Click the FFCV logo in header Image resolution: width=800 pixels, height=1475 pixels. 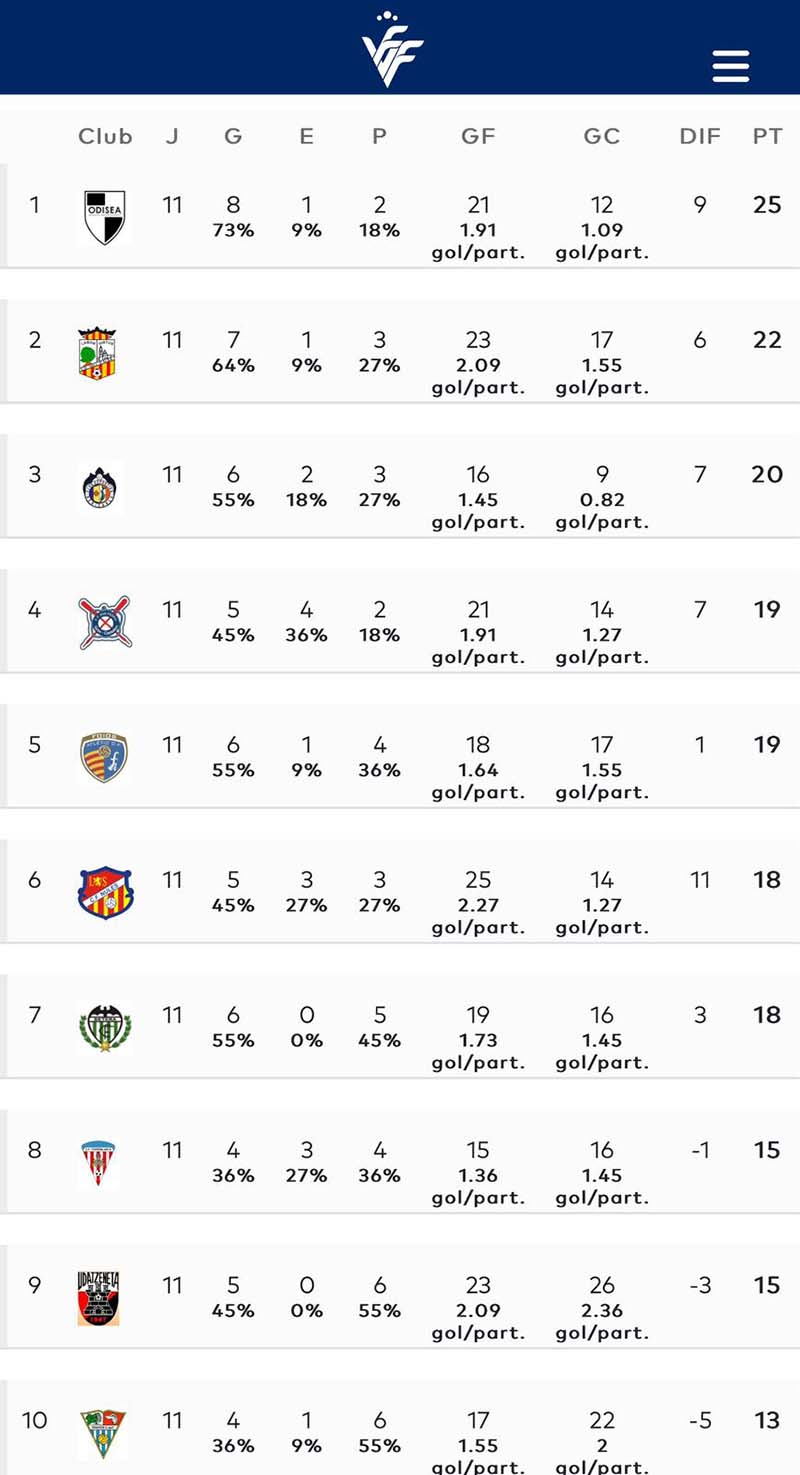(393, 50)
